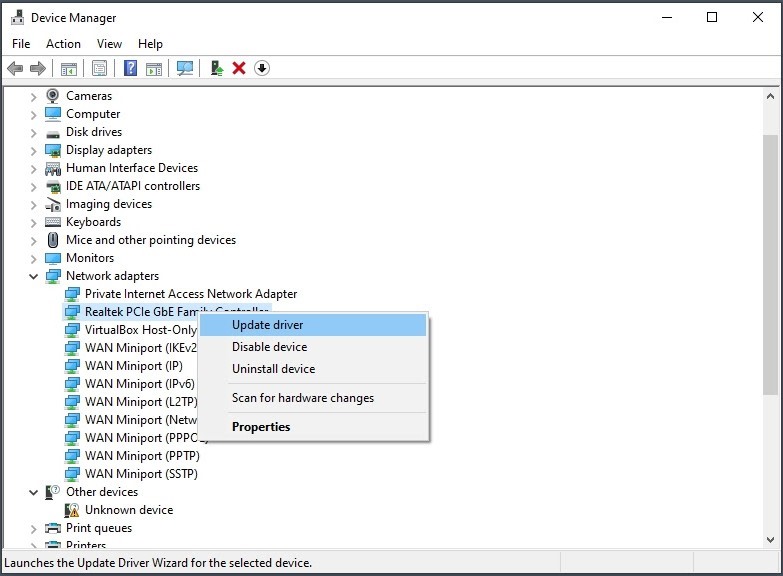The width and height of the screenshot is (783, 576).
Task: Click the IDE ATA/ATAPI controllers icon
Action: tap(53, 186)
